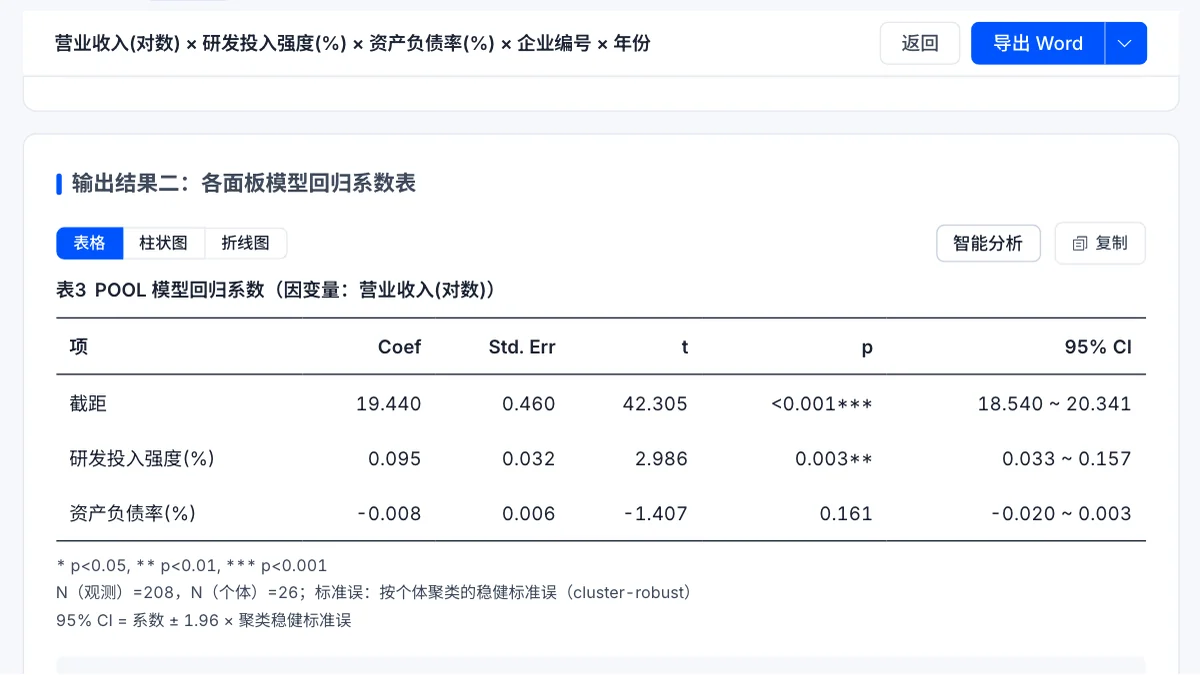Select the 研发投入强度(%) row label
Image resolution: width=1200 pixels, height=675 pixels.
click(142, 458)
